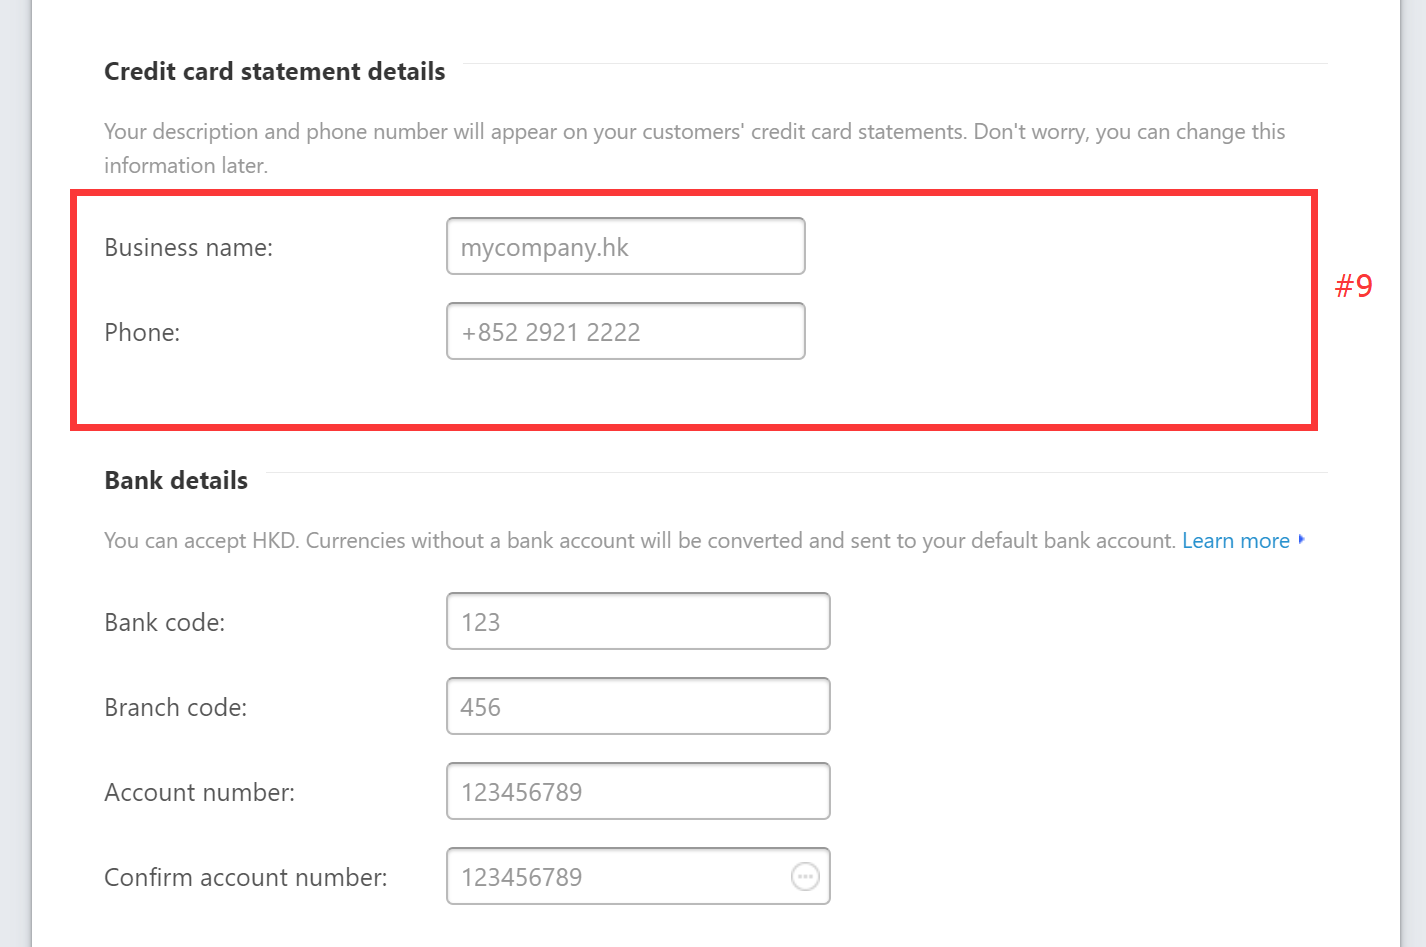Click the Credit card statement details heading
The height and width of the screenshot is (947, 1426).
[x=275, y=72]
